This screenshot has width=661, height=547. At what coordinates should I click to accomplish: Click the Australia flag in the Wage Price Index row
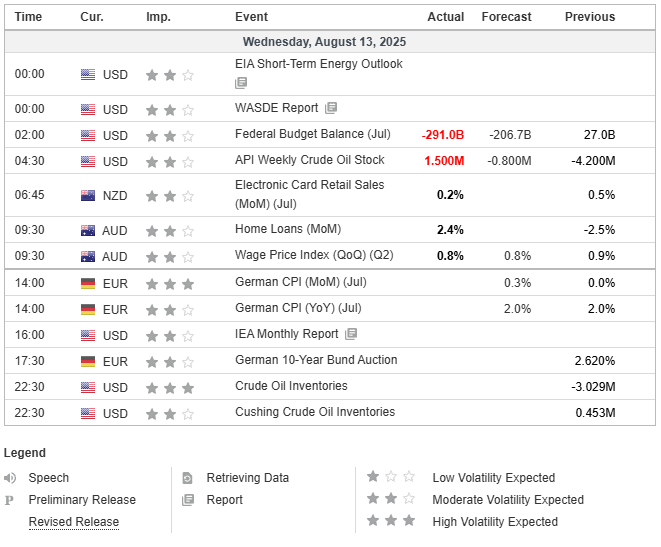pos(88,257)
